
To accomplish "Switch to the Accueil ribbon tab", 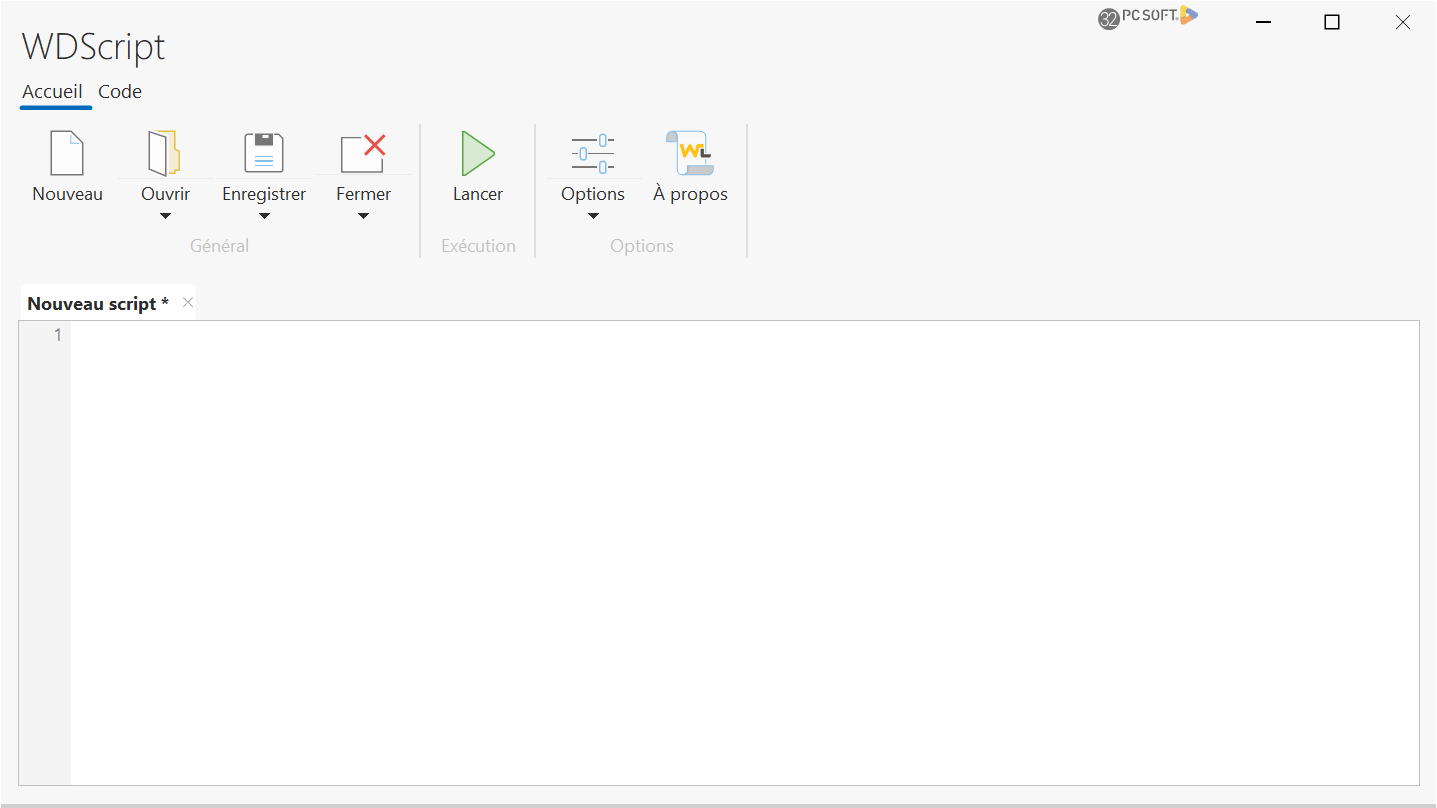I will click(x=53, y=92).
